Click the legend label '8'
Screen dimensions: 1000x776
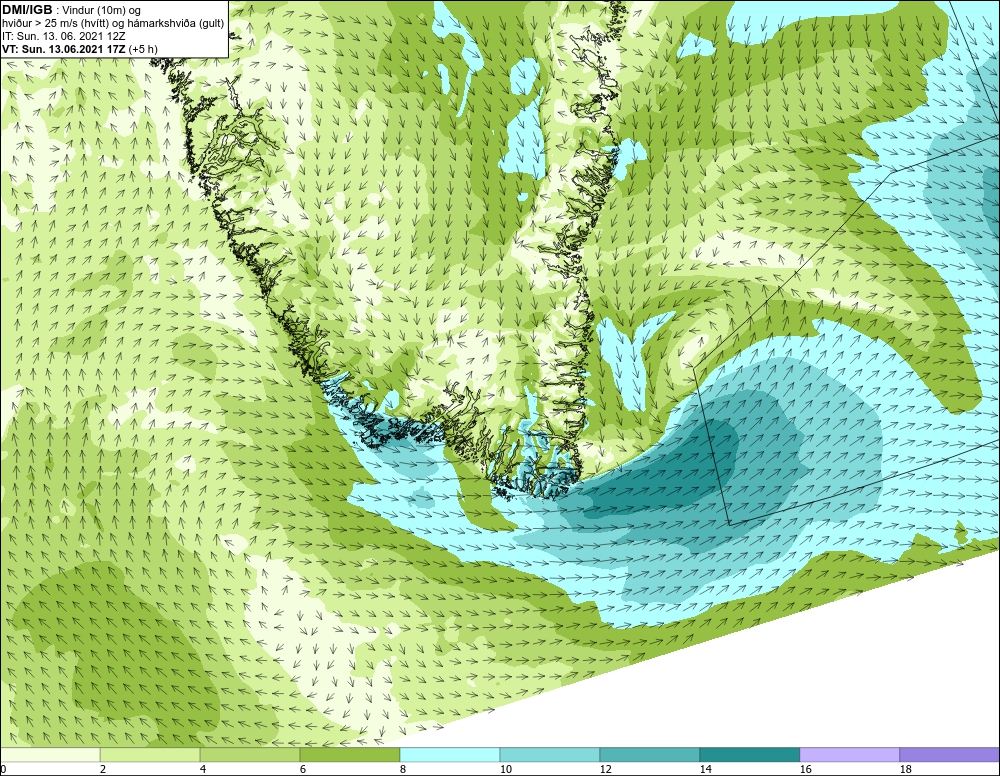(402, 769)
